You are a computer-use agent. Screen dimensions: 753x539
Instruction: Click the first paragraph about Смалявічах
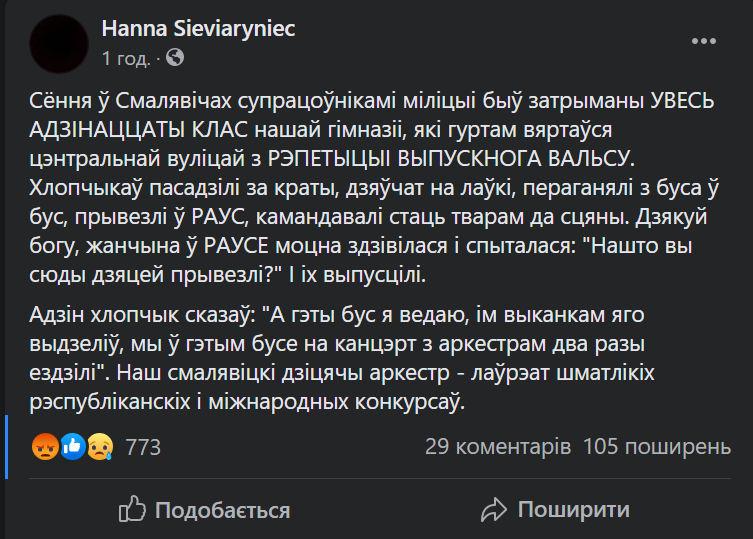[x=374, y=188]
